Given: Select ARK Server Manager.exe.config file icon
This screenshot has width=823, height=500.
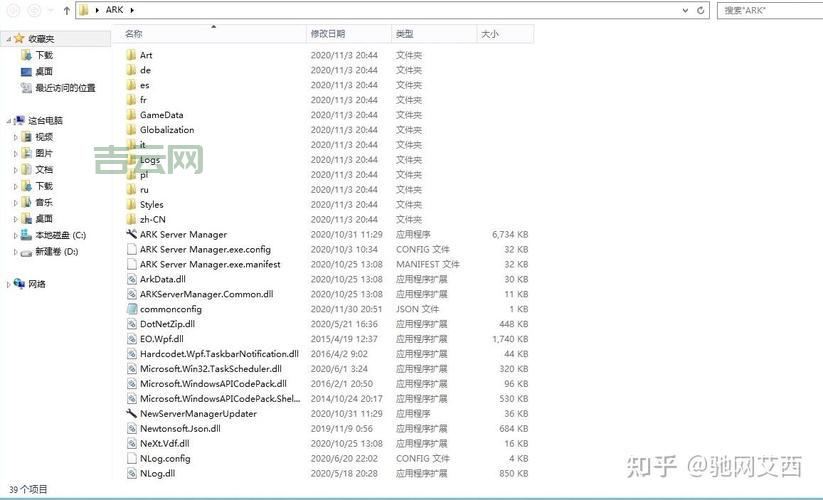Looking at the screenshot, I should pyautogui.click(x=132, y=249).
